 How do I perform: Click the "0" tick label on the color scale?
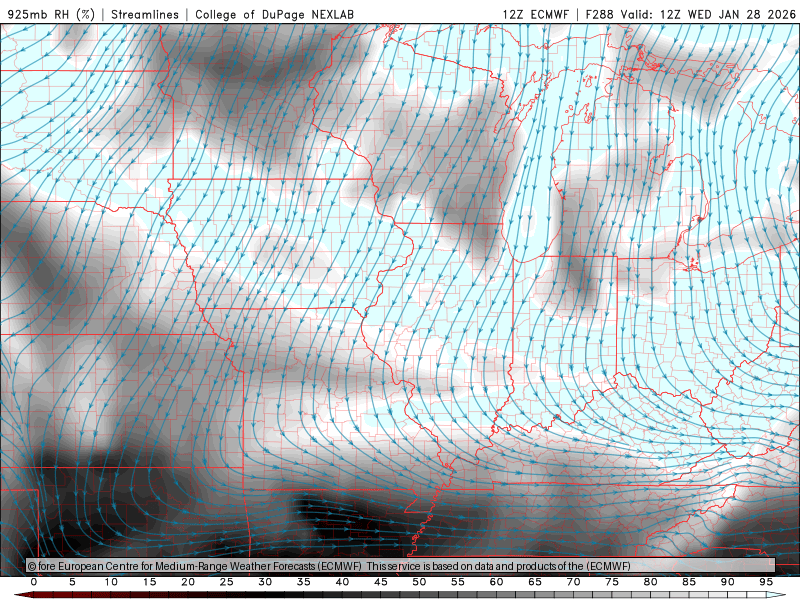[x=34, y=582]
